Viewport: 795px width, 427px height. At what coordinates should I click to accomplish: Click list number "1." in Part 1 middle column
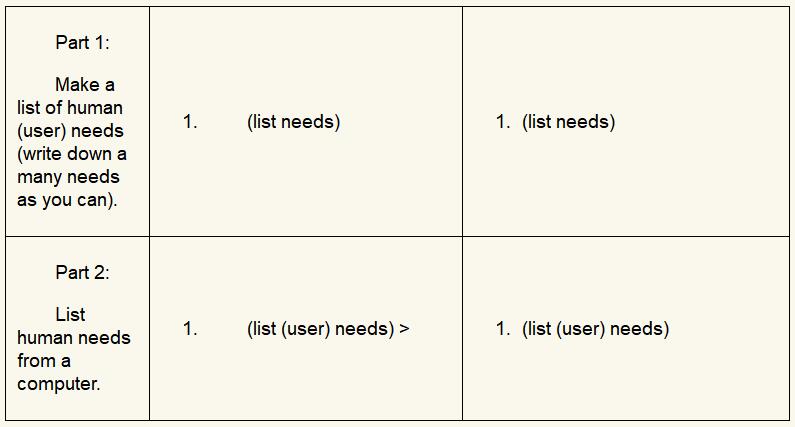coord(190,122)
